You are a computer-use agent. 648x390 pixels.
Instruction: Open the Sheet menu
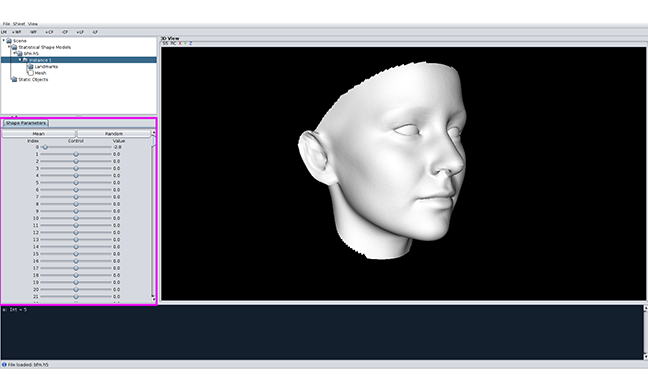(19, 24)
